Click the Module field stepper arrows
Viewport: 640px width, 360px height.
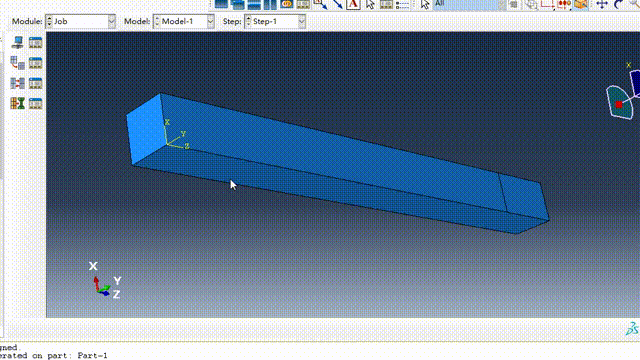[x=49, y=21]
